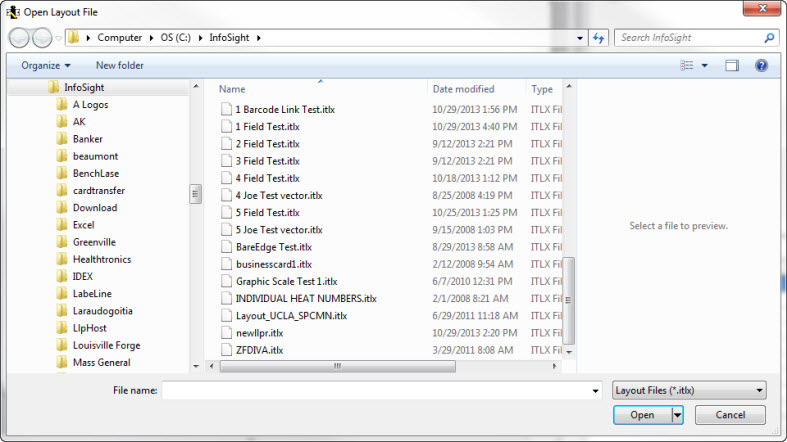Click the Open button's split dropdown arrow
This screenshot has height=442, width=787.
pos(678,415)
